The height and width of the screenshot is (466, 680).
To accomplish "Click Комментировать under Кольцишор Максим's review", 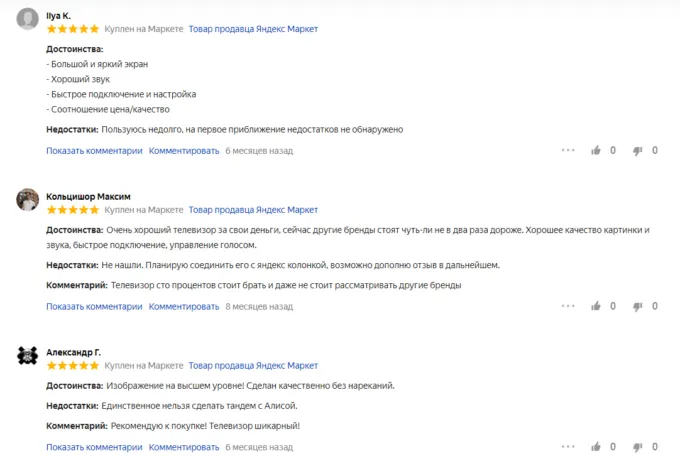I will coord(184,306).
